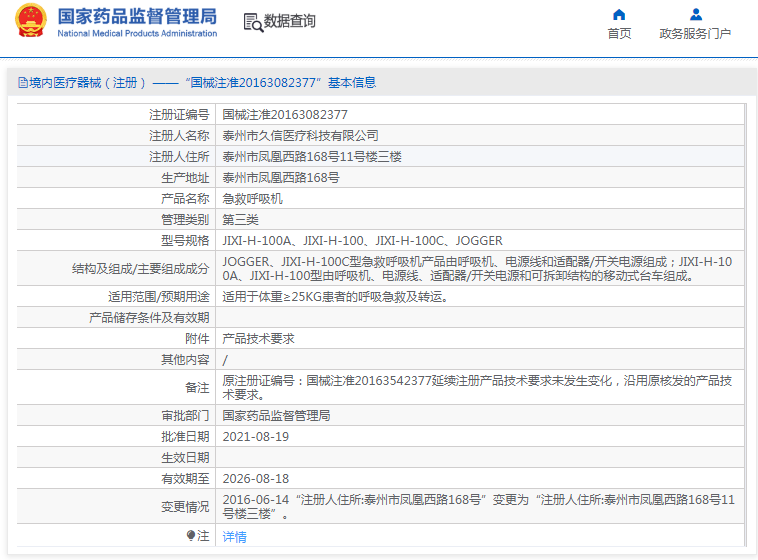Image resolution: width=758 pixels, height=560 pixels.
Task: Click the 结构及组成/主要组成成分 label
Action: point(141,268)
